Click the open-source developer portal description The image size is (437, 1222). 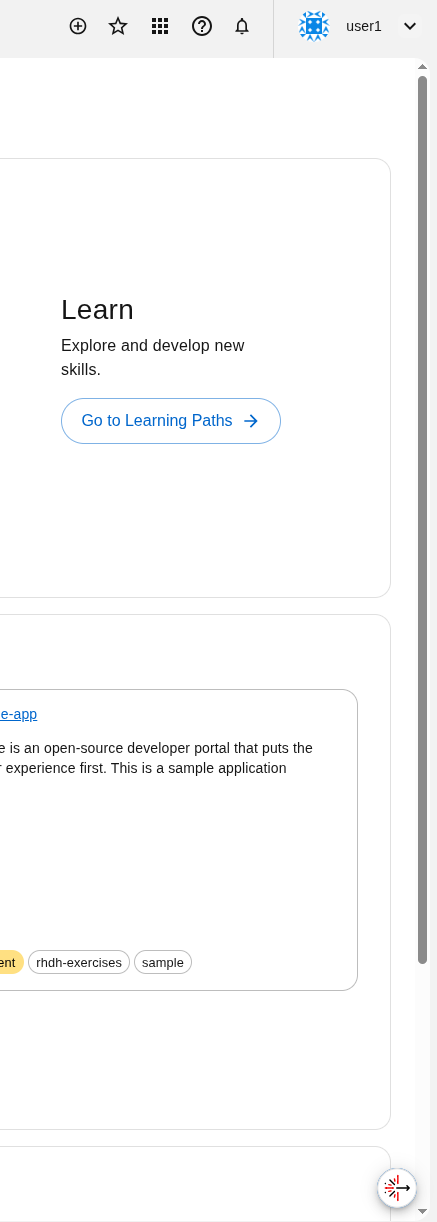(x=156, y=758)
